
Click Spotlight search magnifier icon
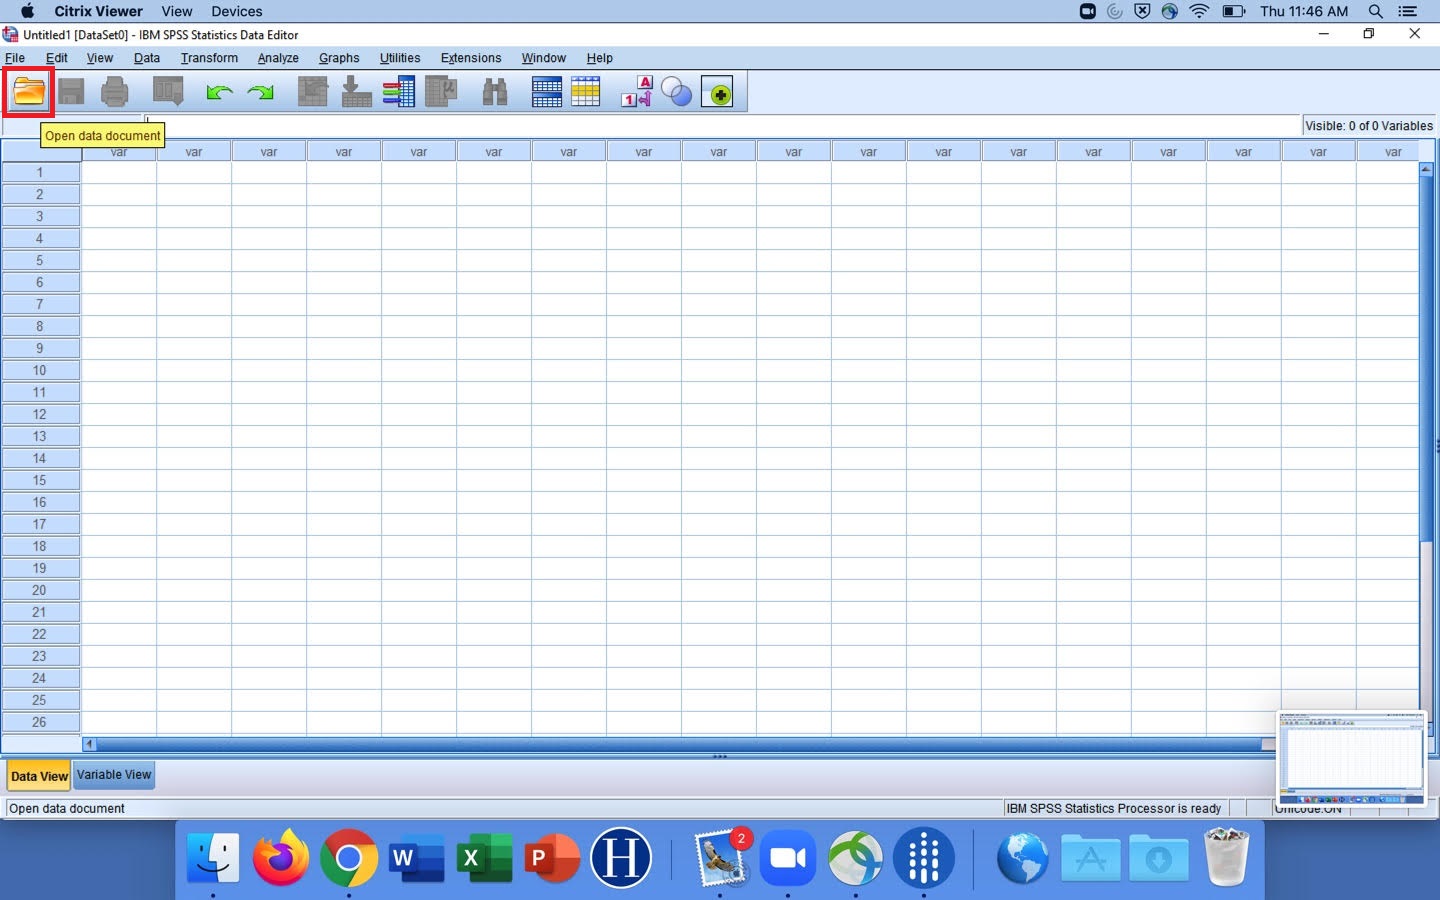(x=1376, y=11)
